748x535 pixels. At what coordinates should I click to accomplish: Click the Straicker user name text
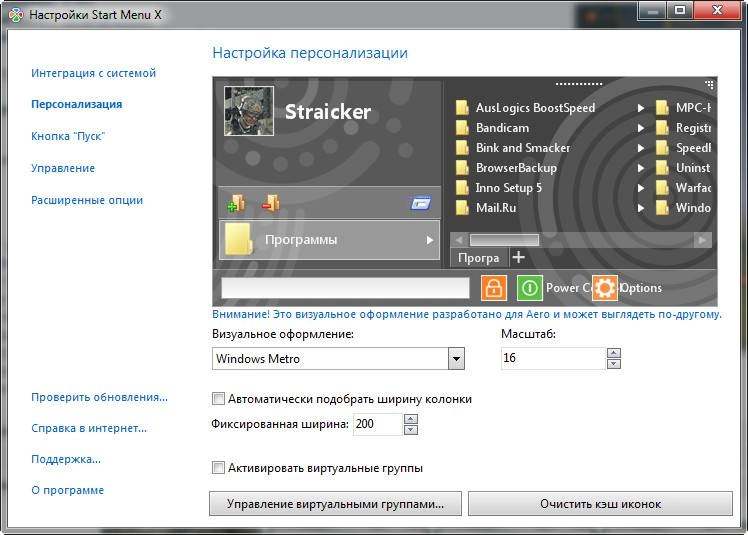328,112
